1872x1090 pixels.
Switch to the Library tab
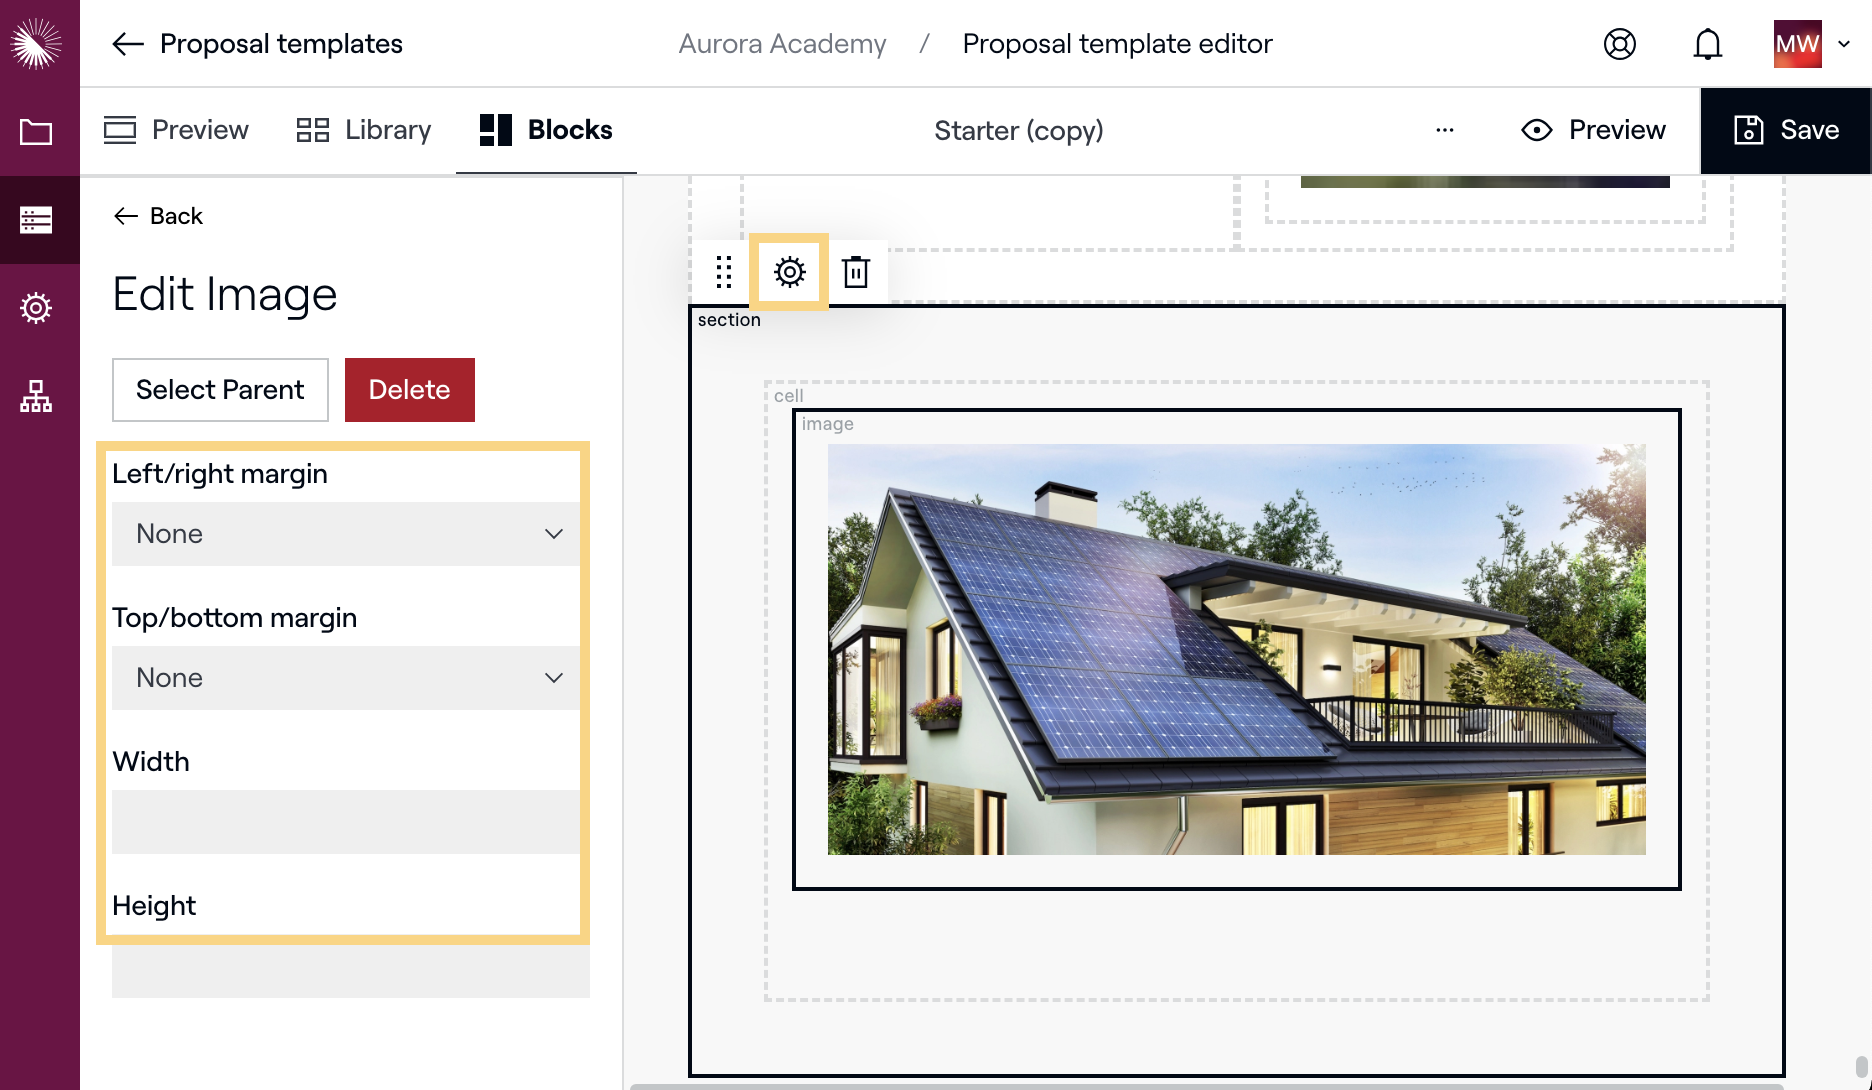364,130
